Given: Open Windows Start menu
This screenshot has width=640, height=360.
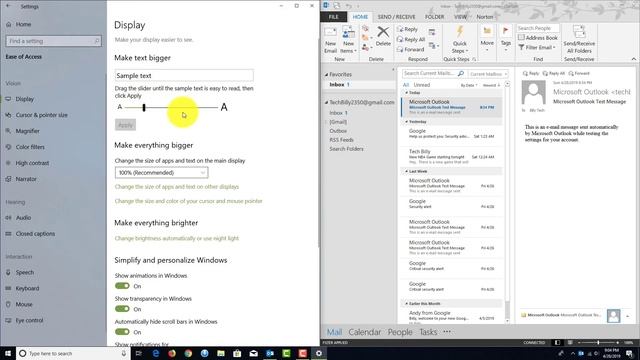Looking at the screenshot, I should tap(8, 353).
